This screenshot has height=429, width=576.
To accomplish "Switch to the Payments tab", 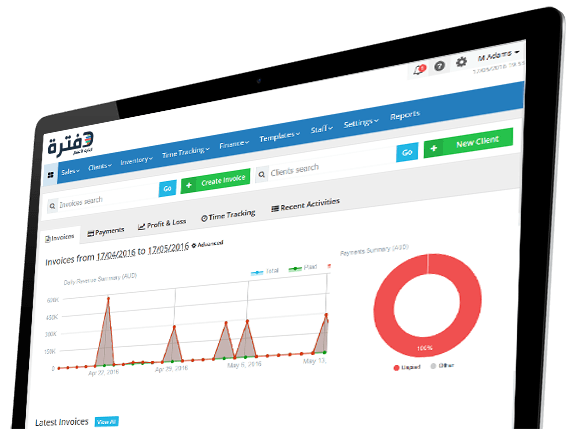I will (x=106, y=232).
